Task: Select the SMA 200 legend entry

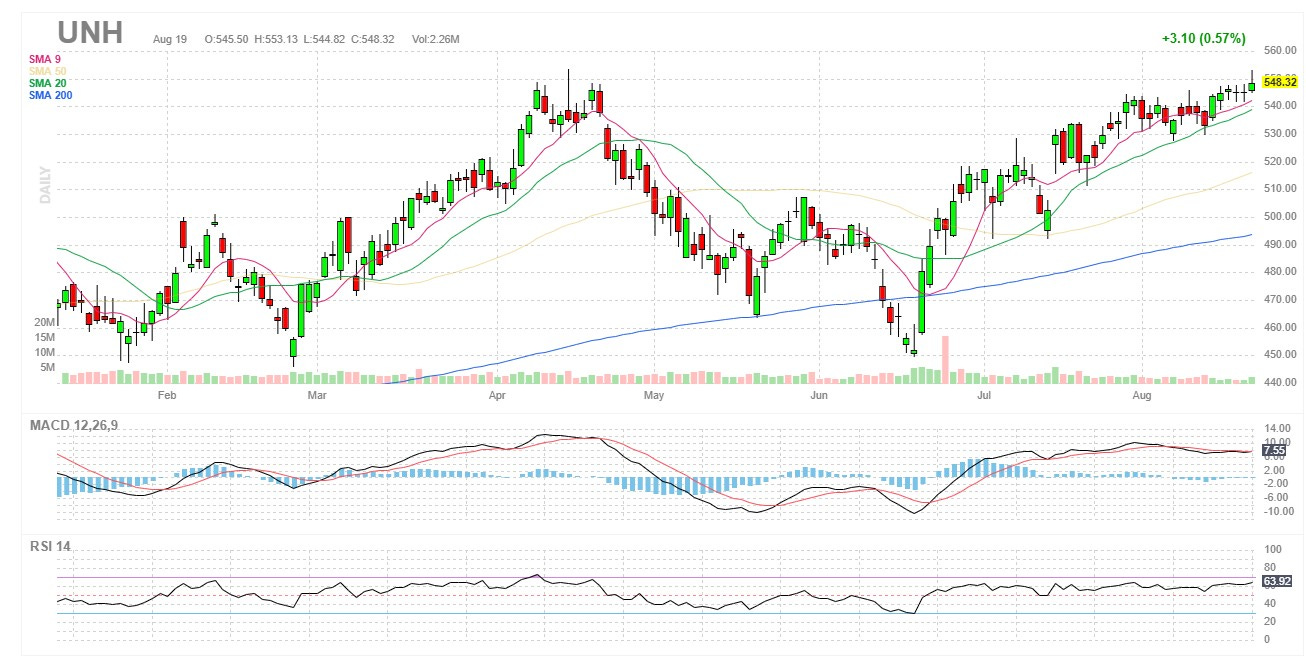Action: 51,95
